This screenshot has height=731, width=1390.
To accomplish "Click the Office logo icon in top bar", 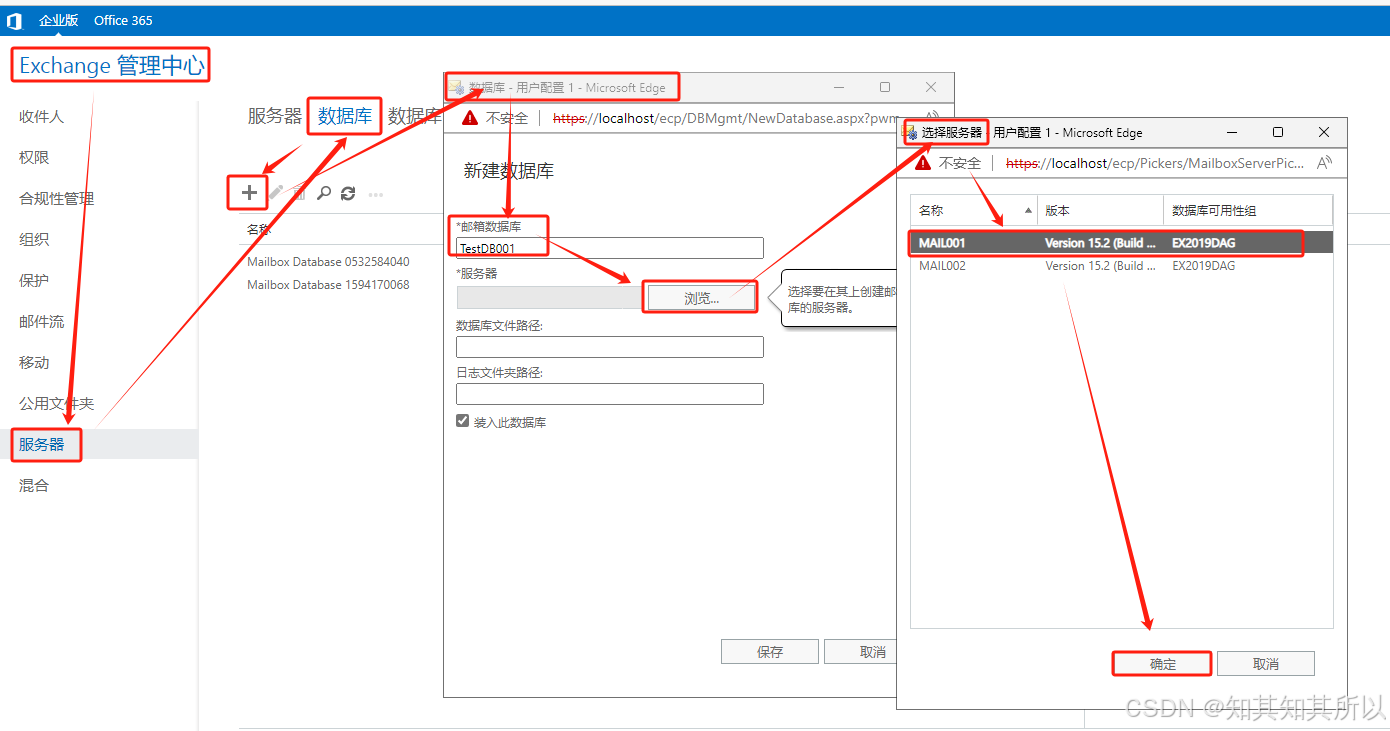I will pos(15,20).
